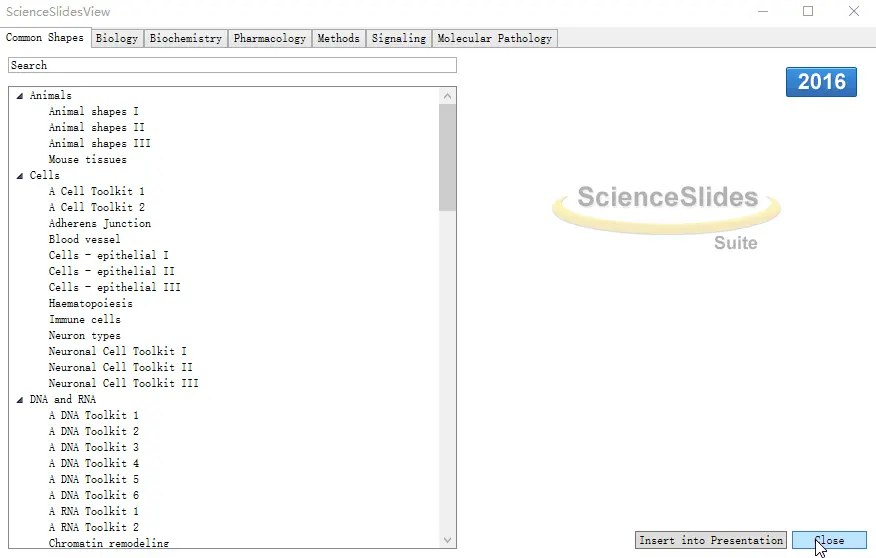Click the Cells category label
876x558 pixels.
44,175
